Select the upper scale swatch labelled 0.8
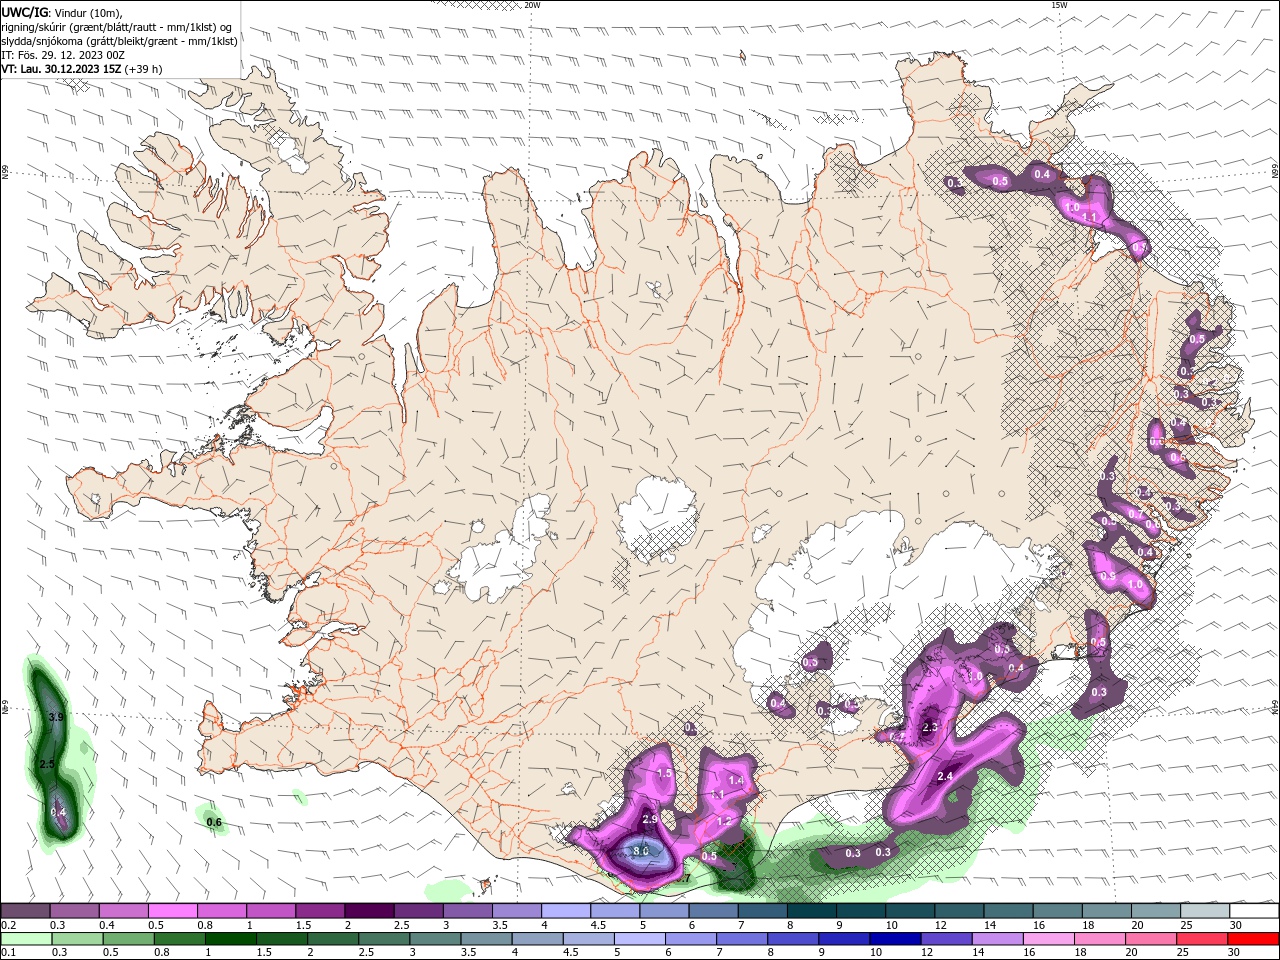 tap(221, 911)
